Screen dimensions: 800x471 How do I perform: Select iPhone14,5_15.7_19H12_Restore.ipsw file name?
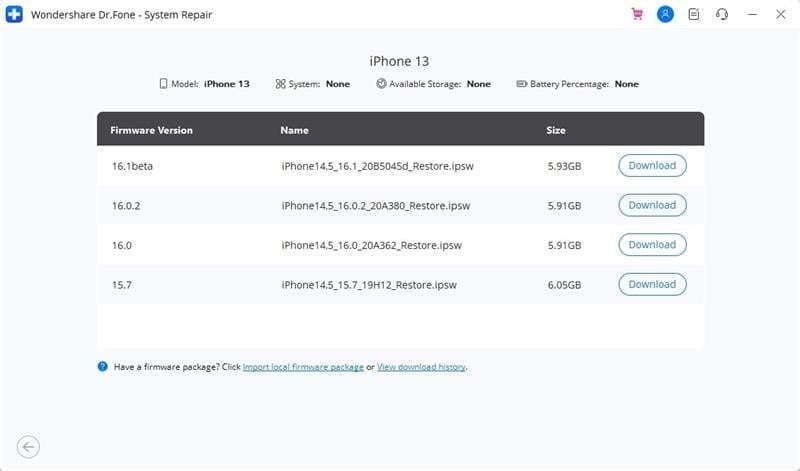point(369,285)
